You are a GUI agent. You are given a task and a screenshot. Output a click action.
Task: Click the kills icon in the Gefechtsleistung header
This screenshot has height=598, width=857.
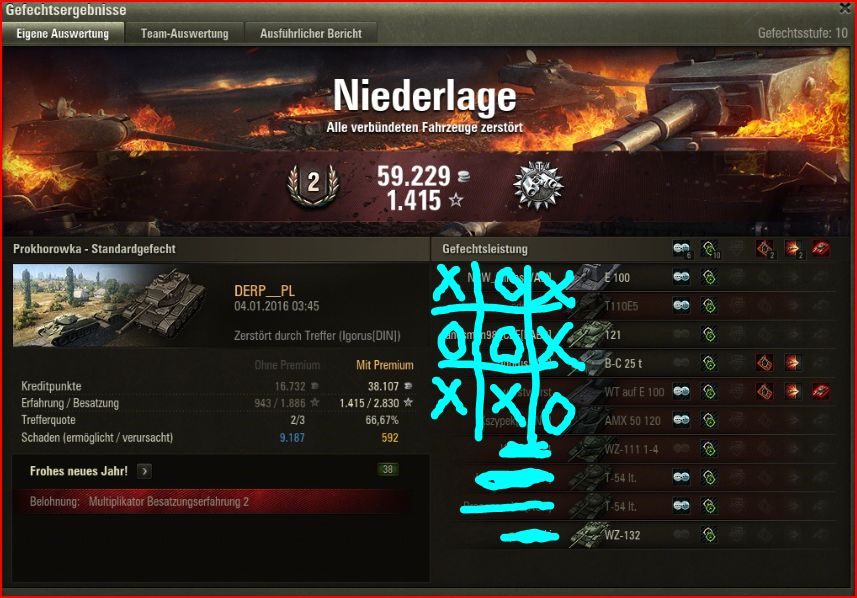(x=820, y=249)
